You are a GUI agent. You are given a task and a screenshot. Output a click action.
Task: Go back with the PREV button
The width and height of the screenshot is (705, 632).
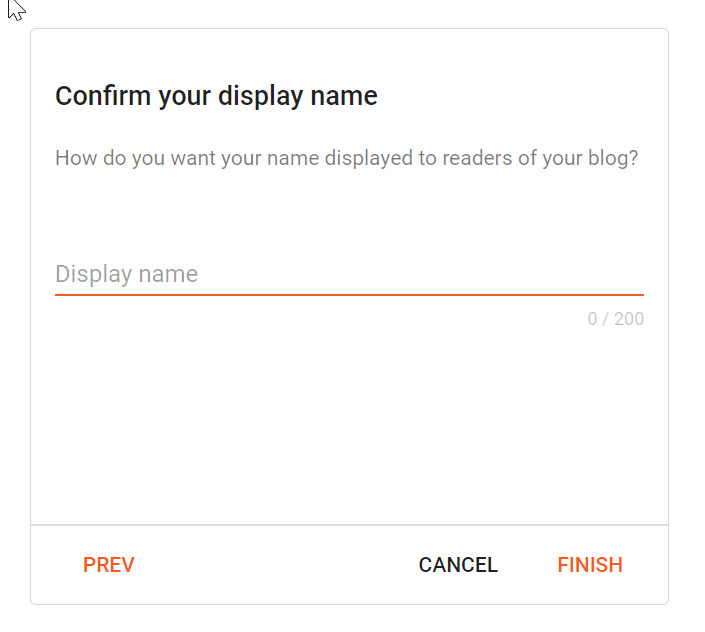click(x=109, y=565)
